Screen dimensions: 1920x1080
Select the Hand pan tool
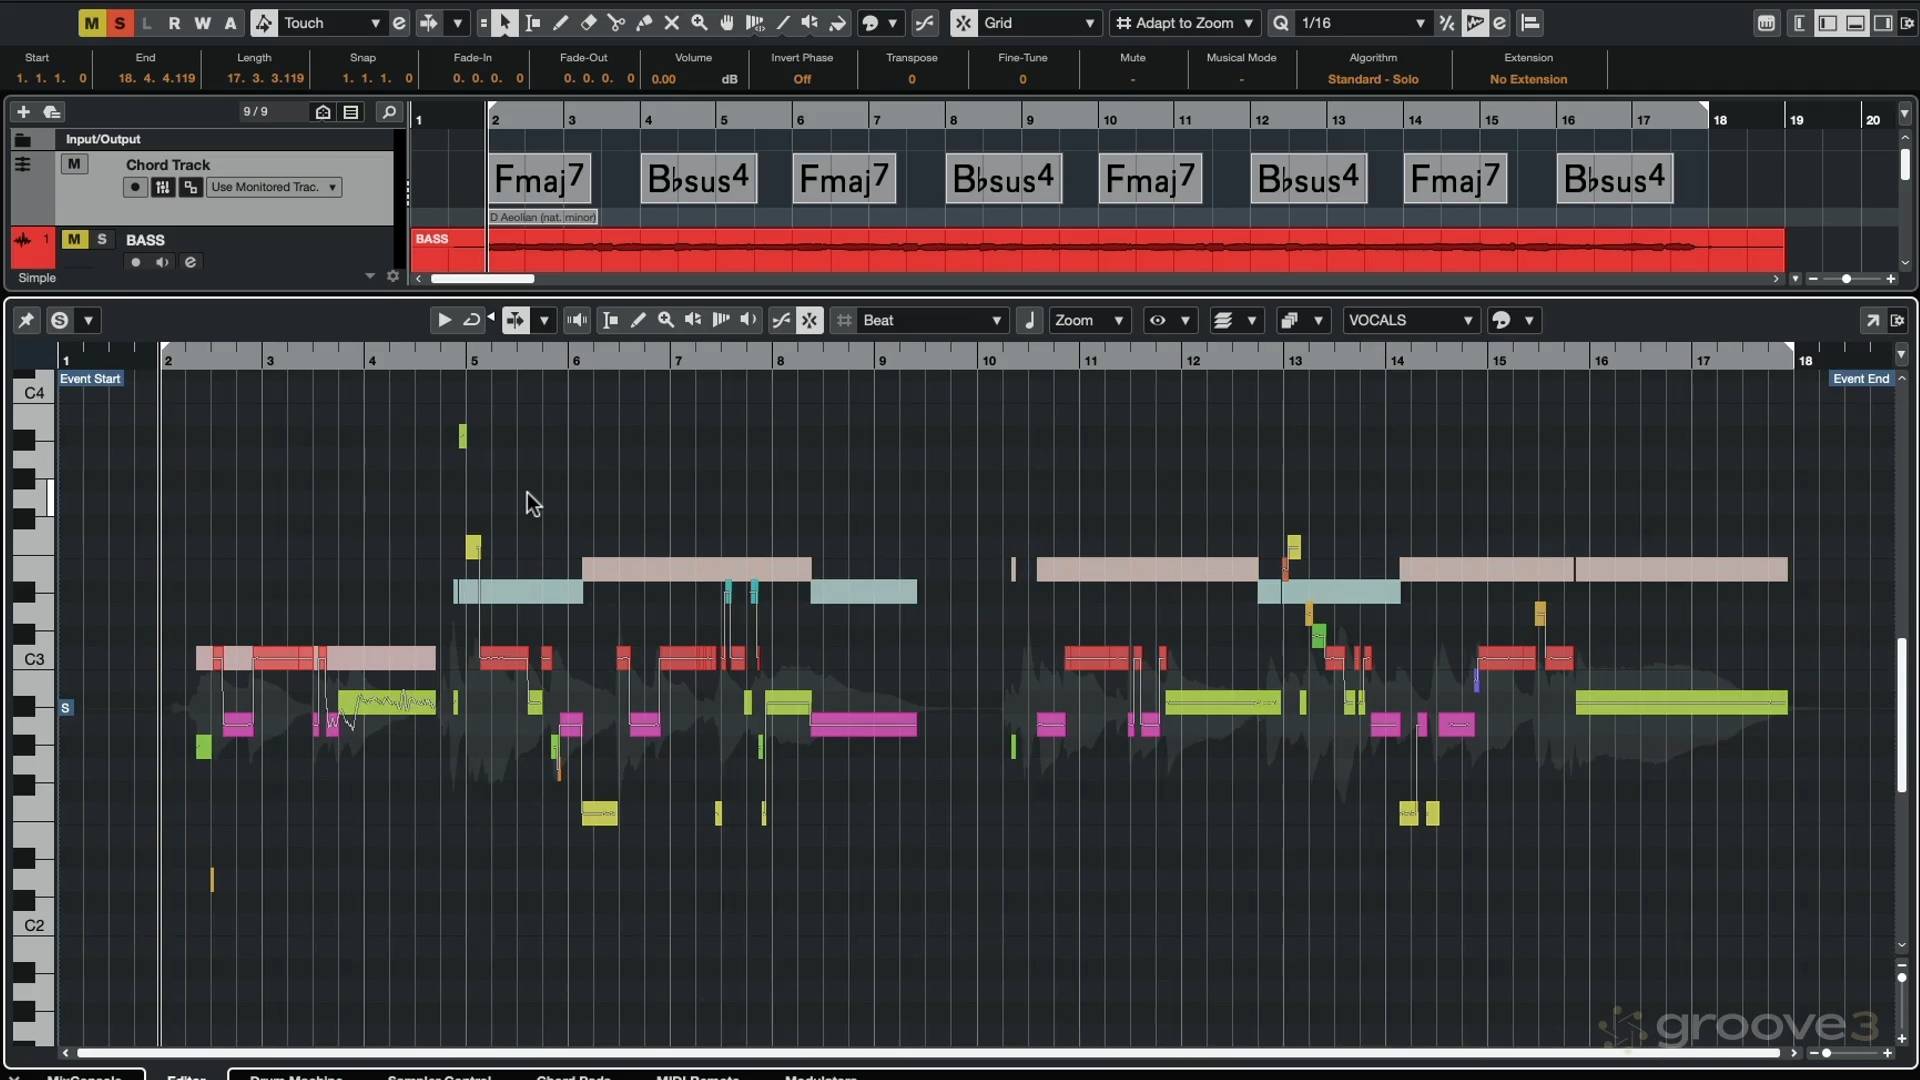click(727, 22)
